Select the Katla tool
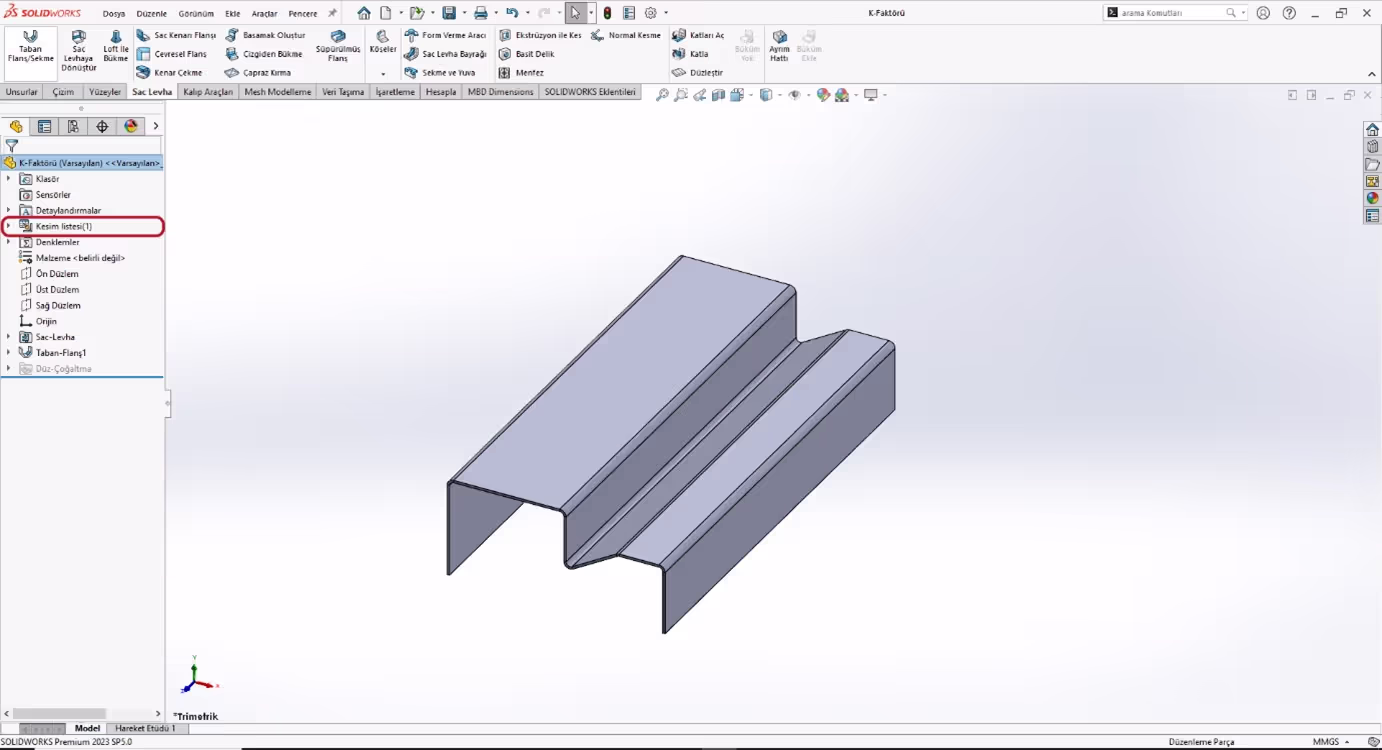Viewport: 1382px width, 750px height. coord(690,54)
